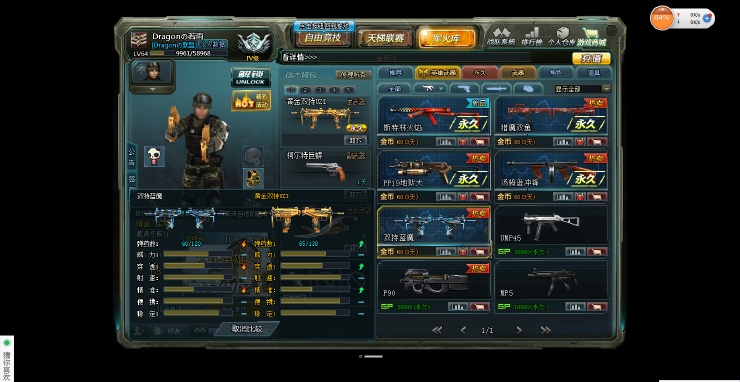Open the 排行榜 ranking bars icon
Screen dimensions: 740x382
click(532, 37)
